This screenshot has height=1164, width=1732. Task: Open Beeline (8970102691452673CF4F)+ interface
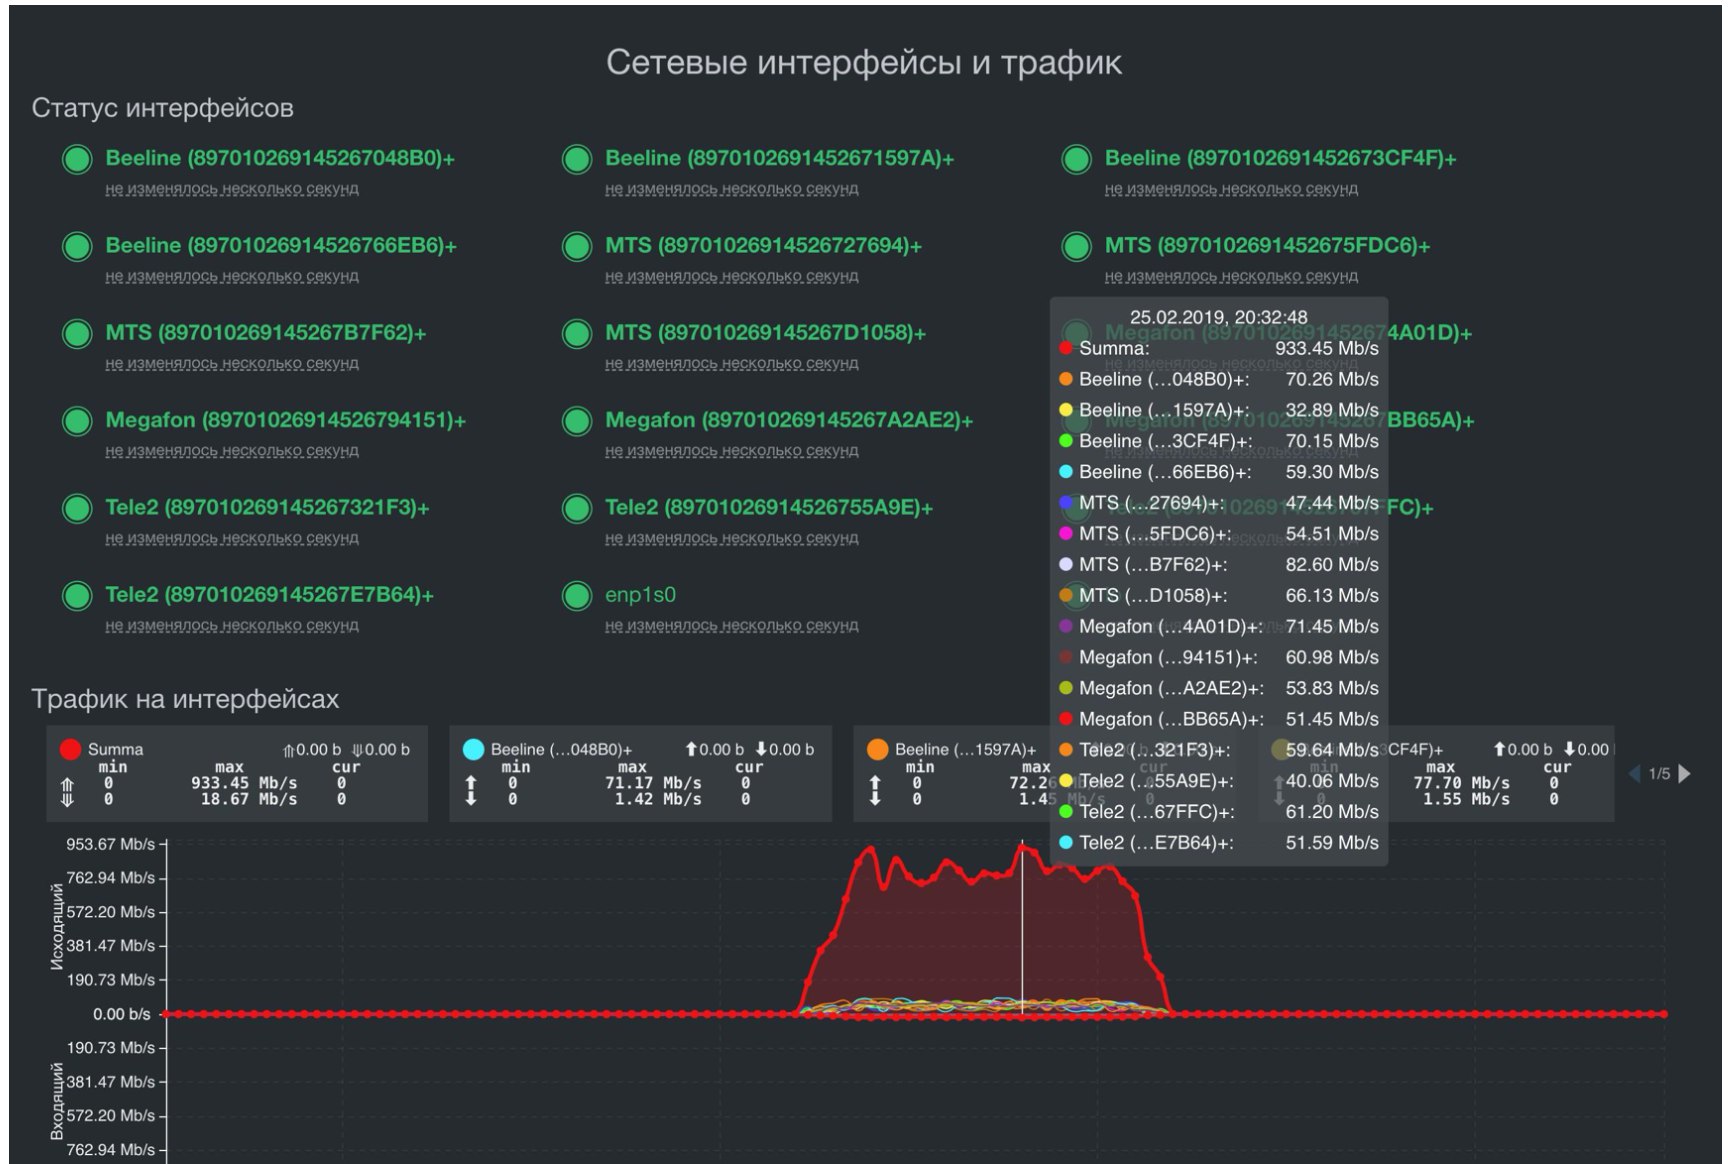click(x=1280, y=158)
